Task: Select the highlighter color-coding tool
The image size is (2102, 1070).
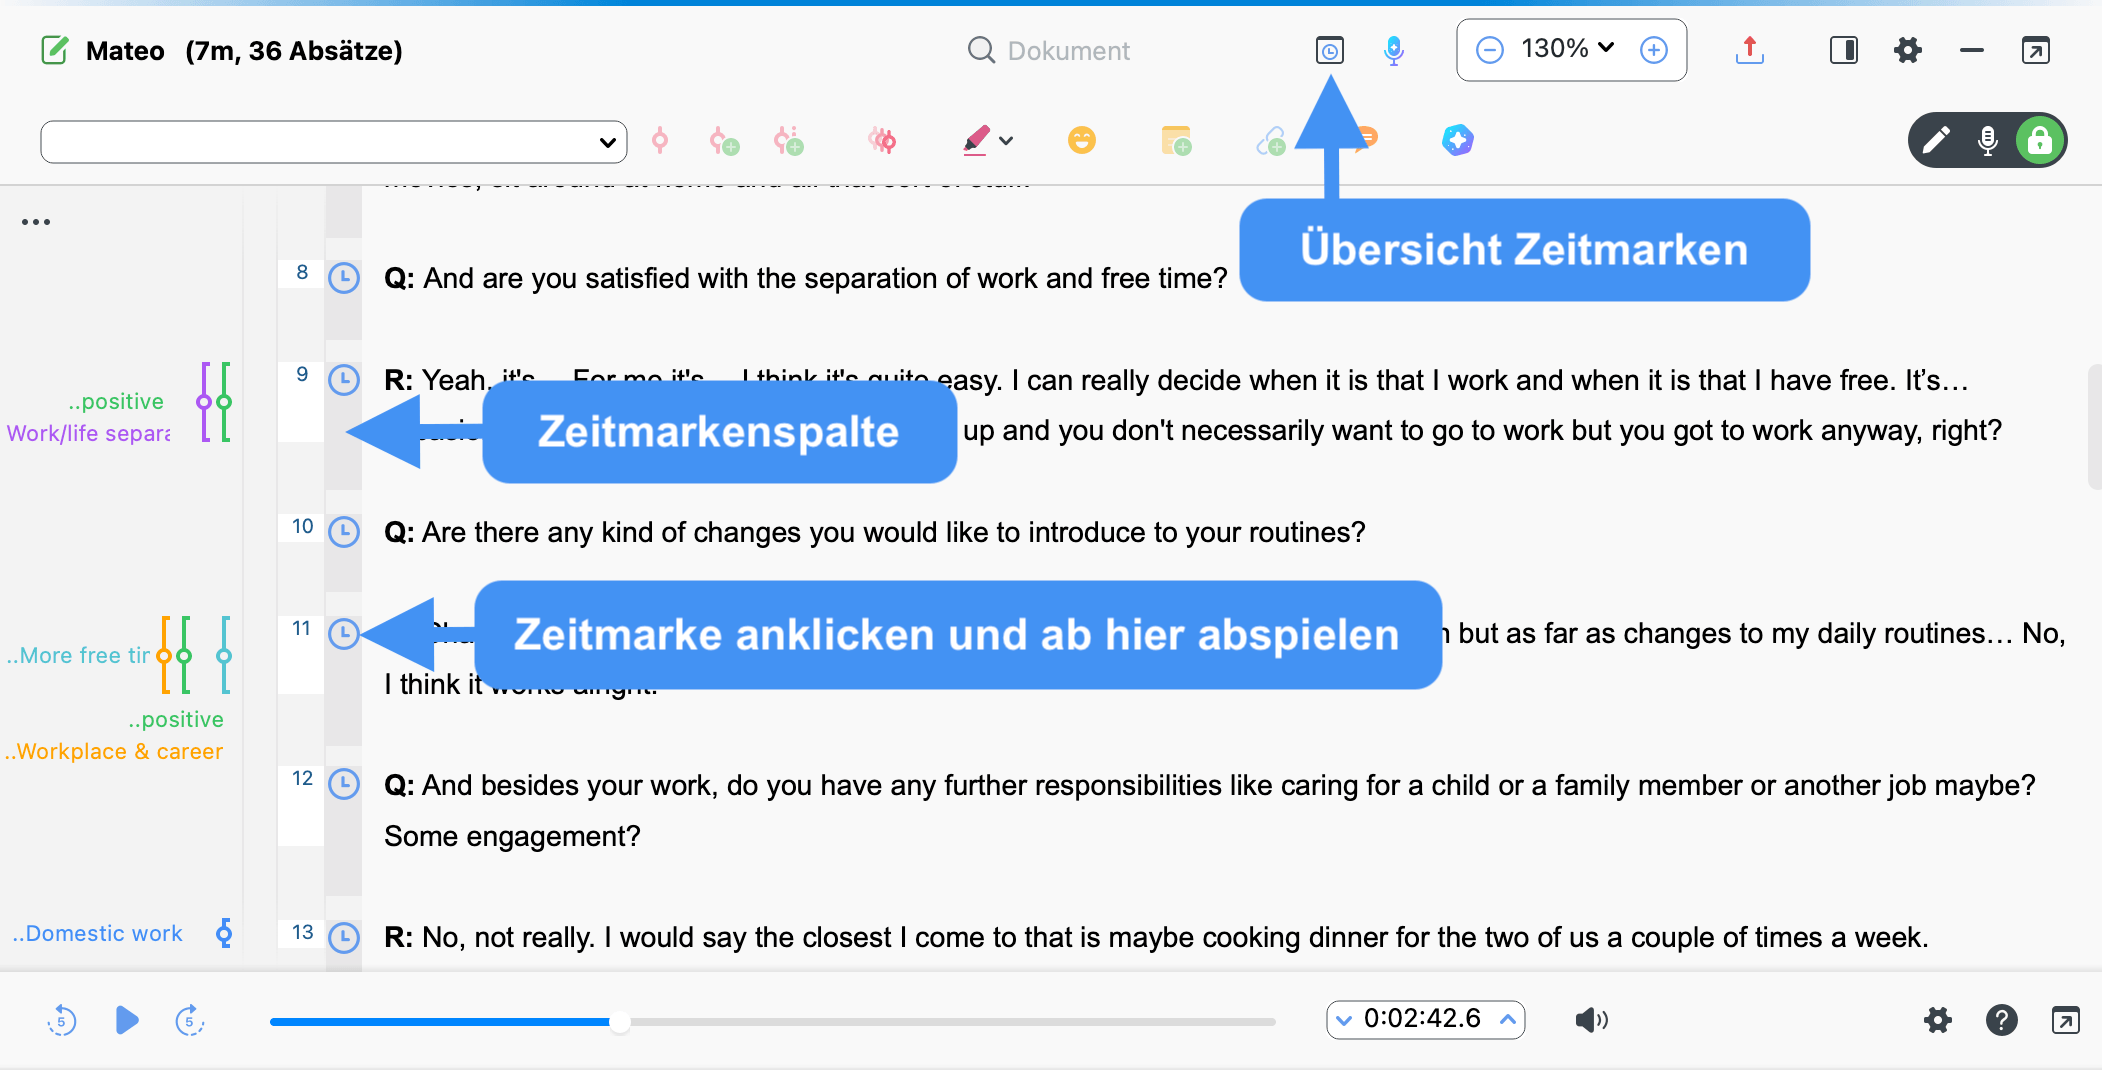Action: click(976, 141)
